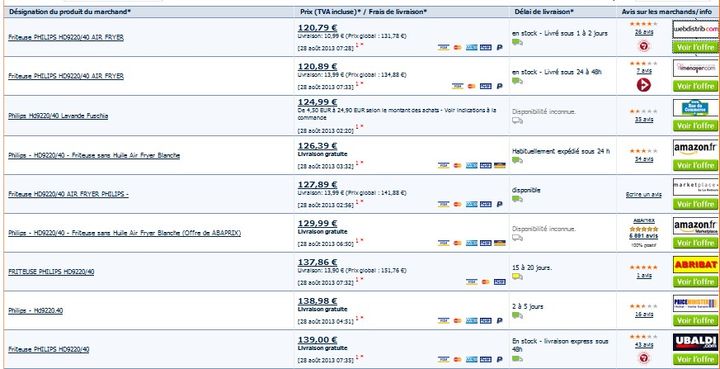Click the red certification badge under webdistrib reviews

[644, 46]
